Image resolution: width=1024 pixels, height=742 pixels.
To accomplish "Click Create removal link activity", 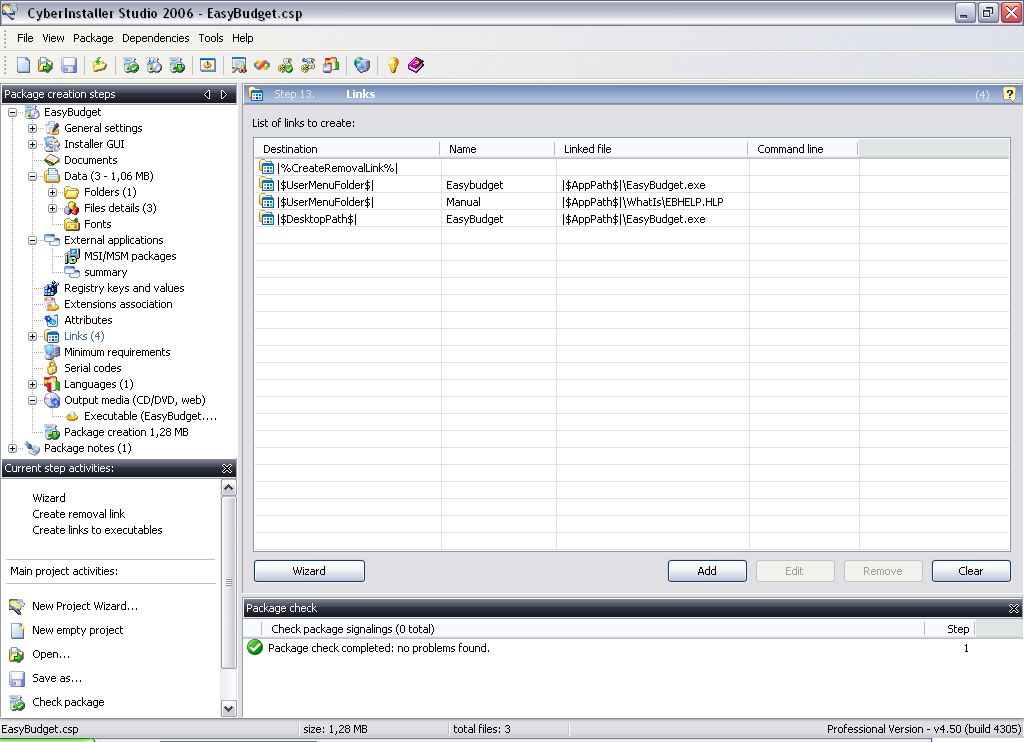I will (78, 514).
